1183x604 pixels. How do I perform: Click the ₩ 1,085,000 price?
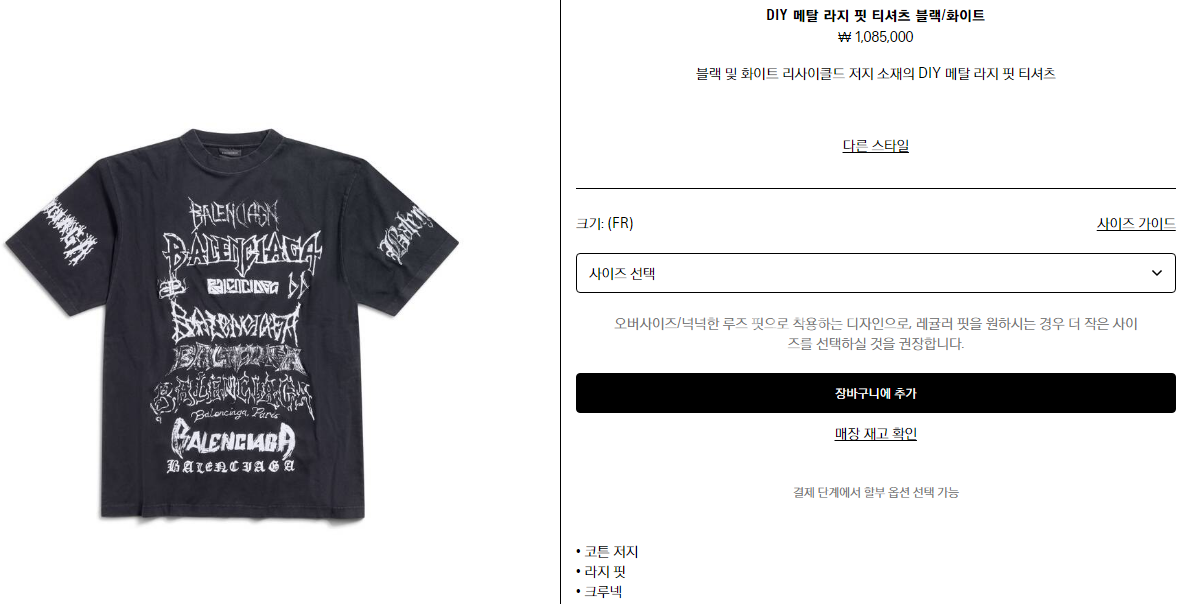point(875,37)
